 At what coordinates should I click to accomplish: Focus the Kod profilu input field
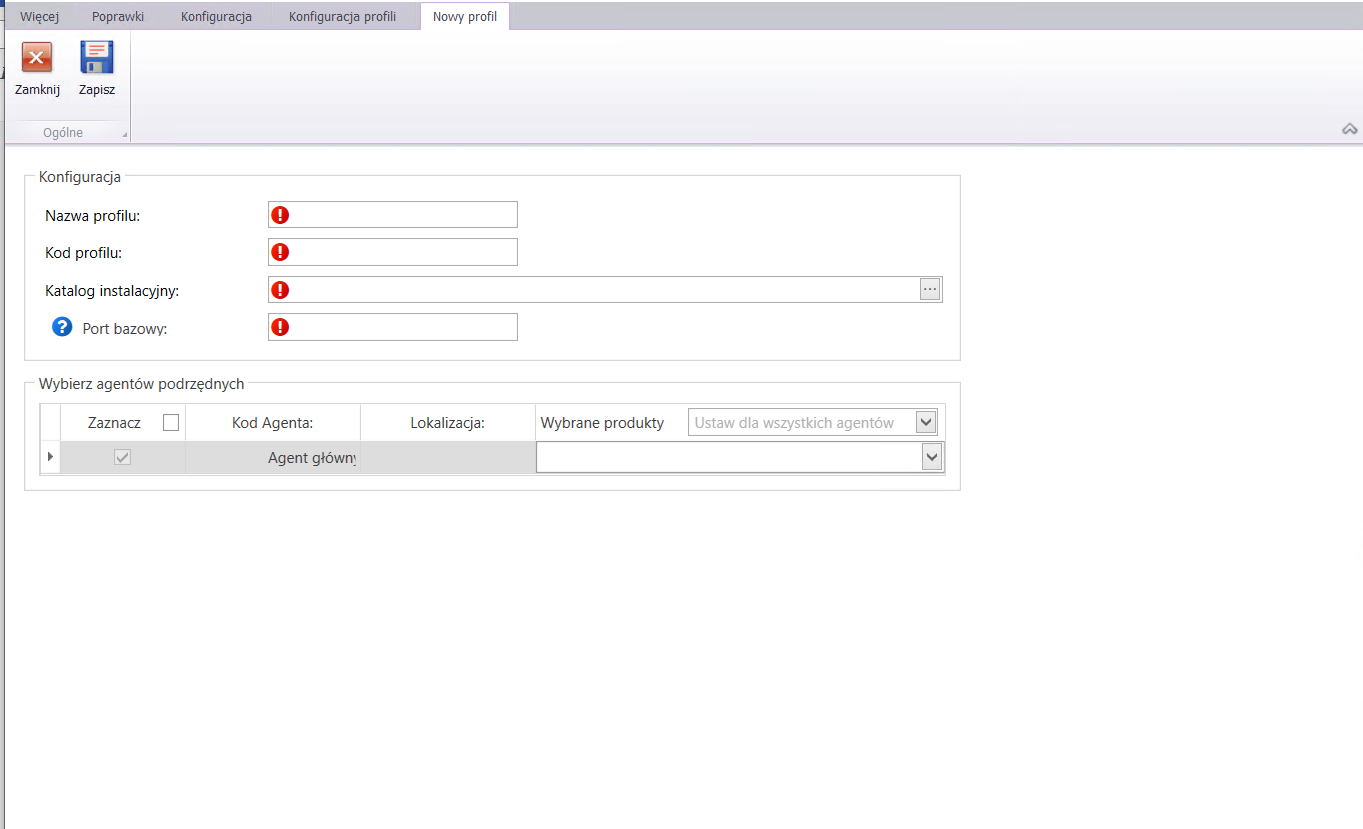[x=393, y=252]
